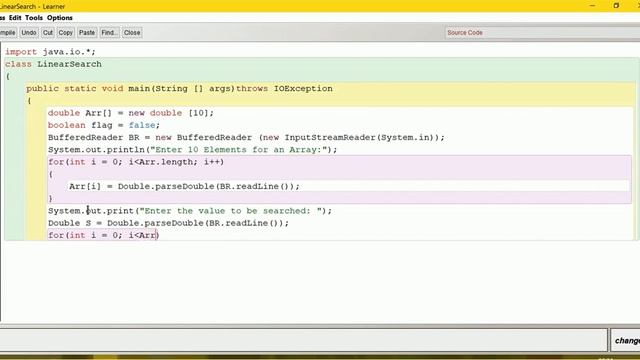
Task: Minimize the BlueJ editor window
Action: pos(593,6)
